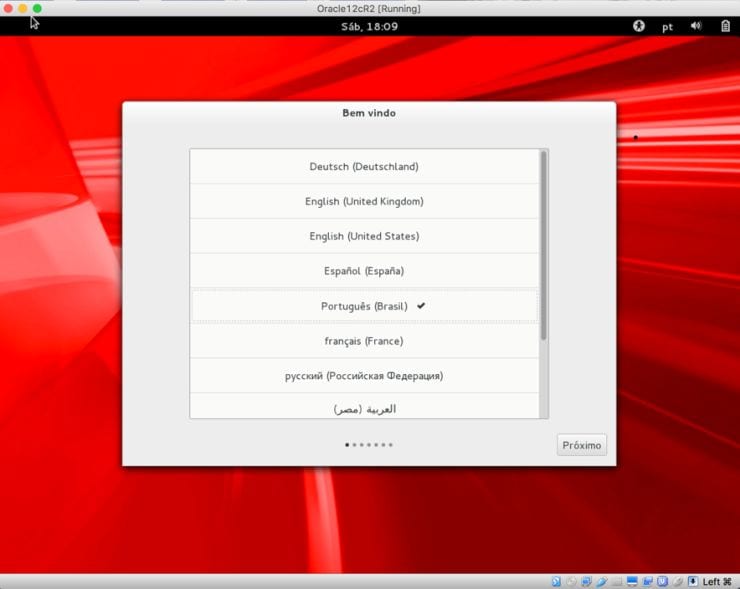740x589 pixels.
Task: Open the pt keyboard layout selector
Action: tap(667, 27)
